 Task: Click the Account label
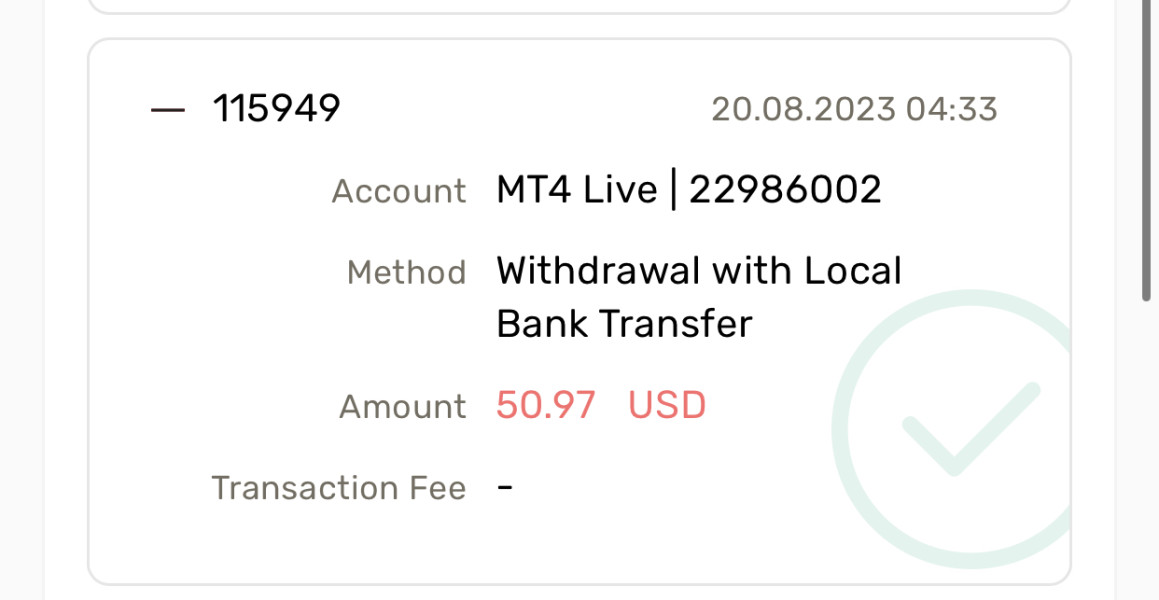(398, 190)
